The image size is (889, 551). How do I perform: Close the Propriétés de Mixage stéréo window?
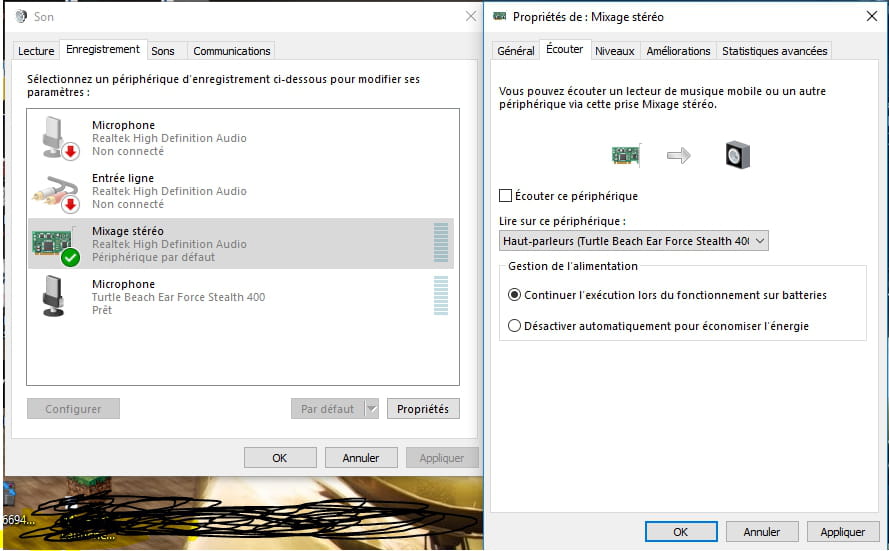pos(872,16)
